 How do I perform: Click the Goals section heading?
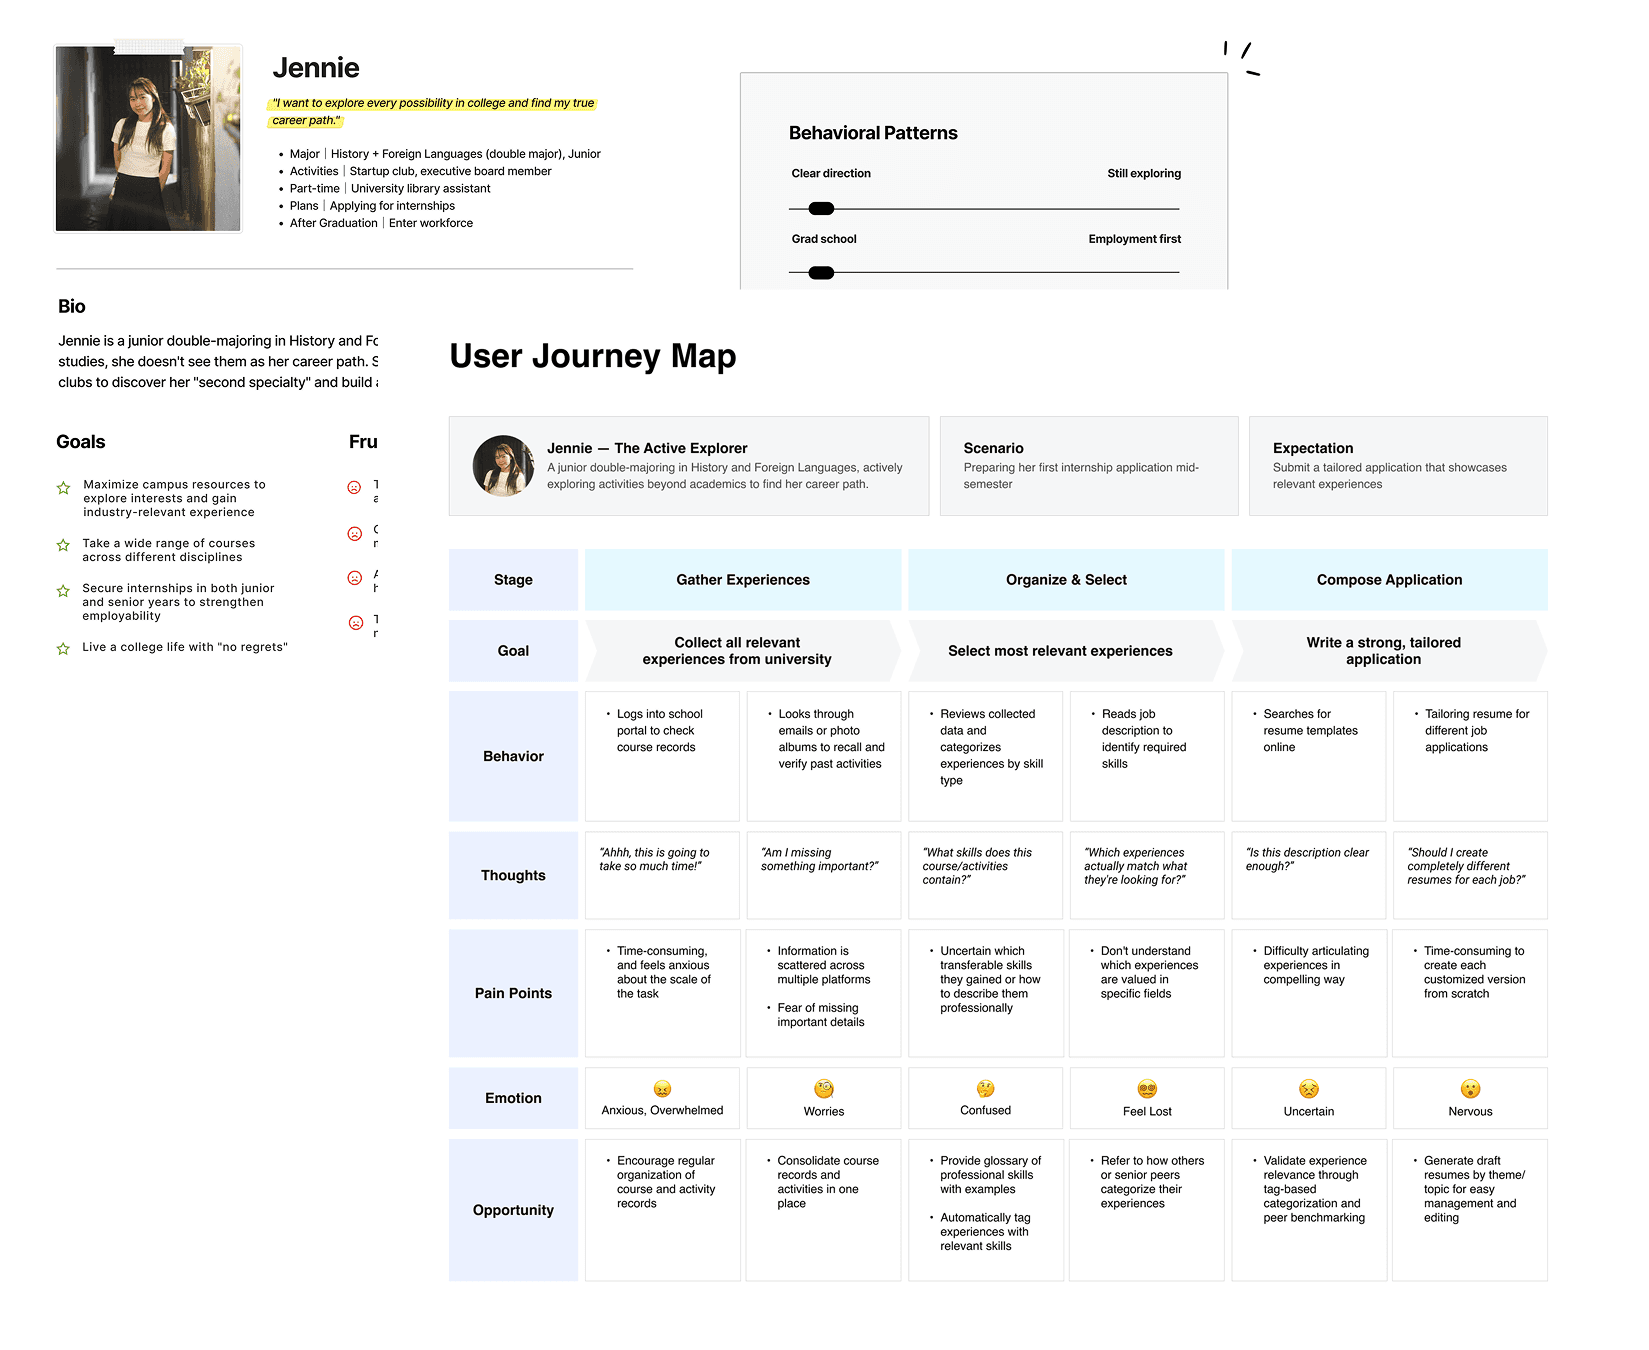pyautogui.click(x=81, y=442)
